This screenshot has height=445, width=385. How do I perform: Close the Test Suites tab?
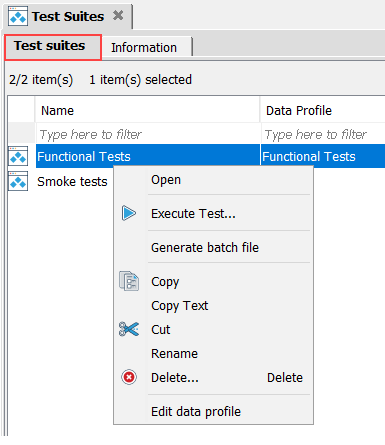[x=118, y=15]
